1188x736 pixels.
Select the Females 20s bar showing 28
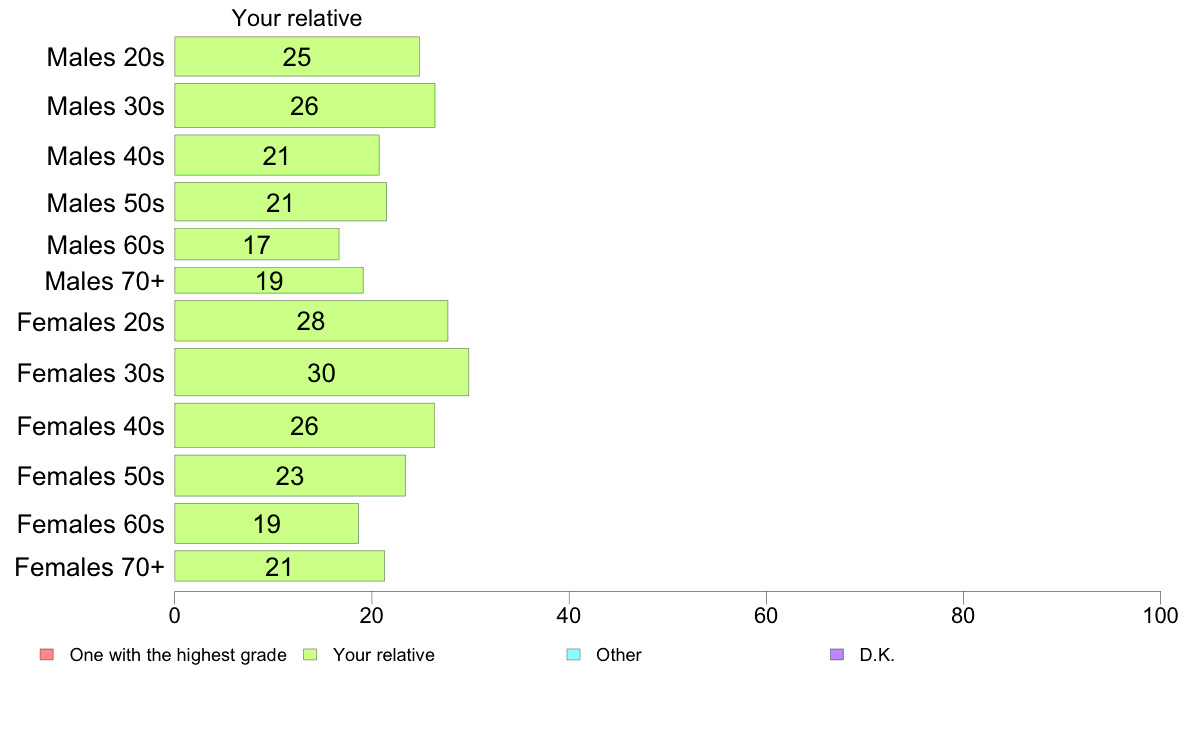point(311,321)
